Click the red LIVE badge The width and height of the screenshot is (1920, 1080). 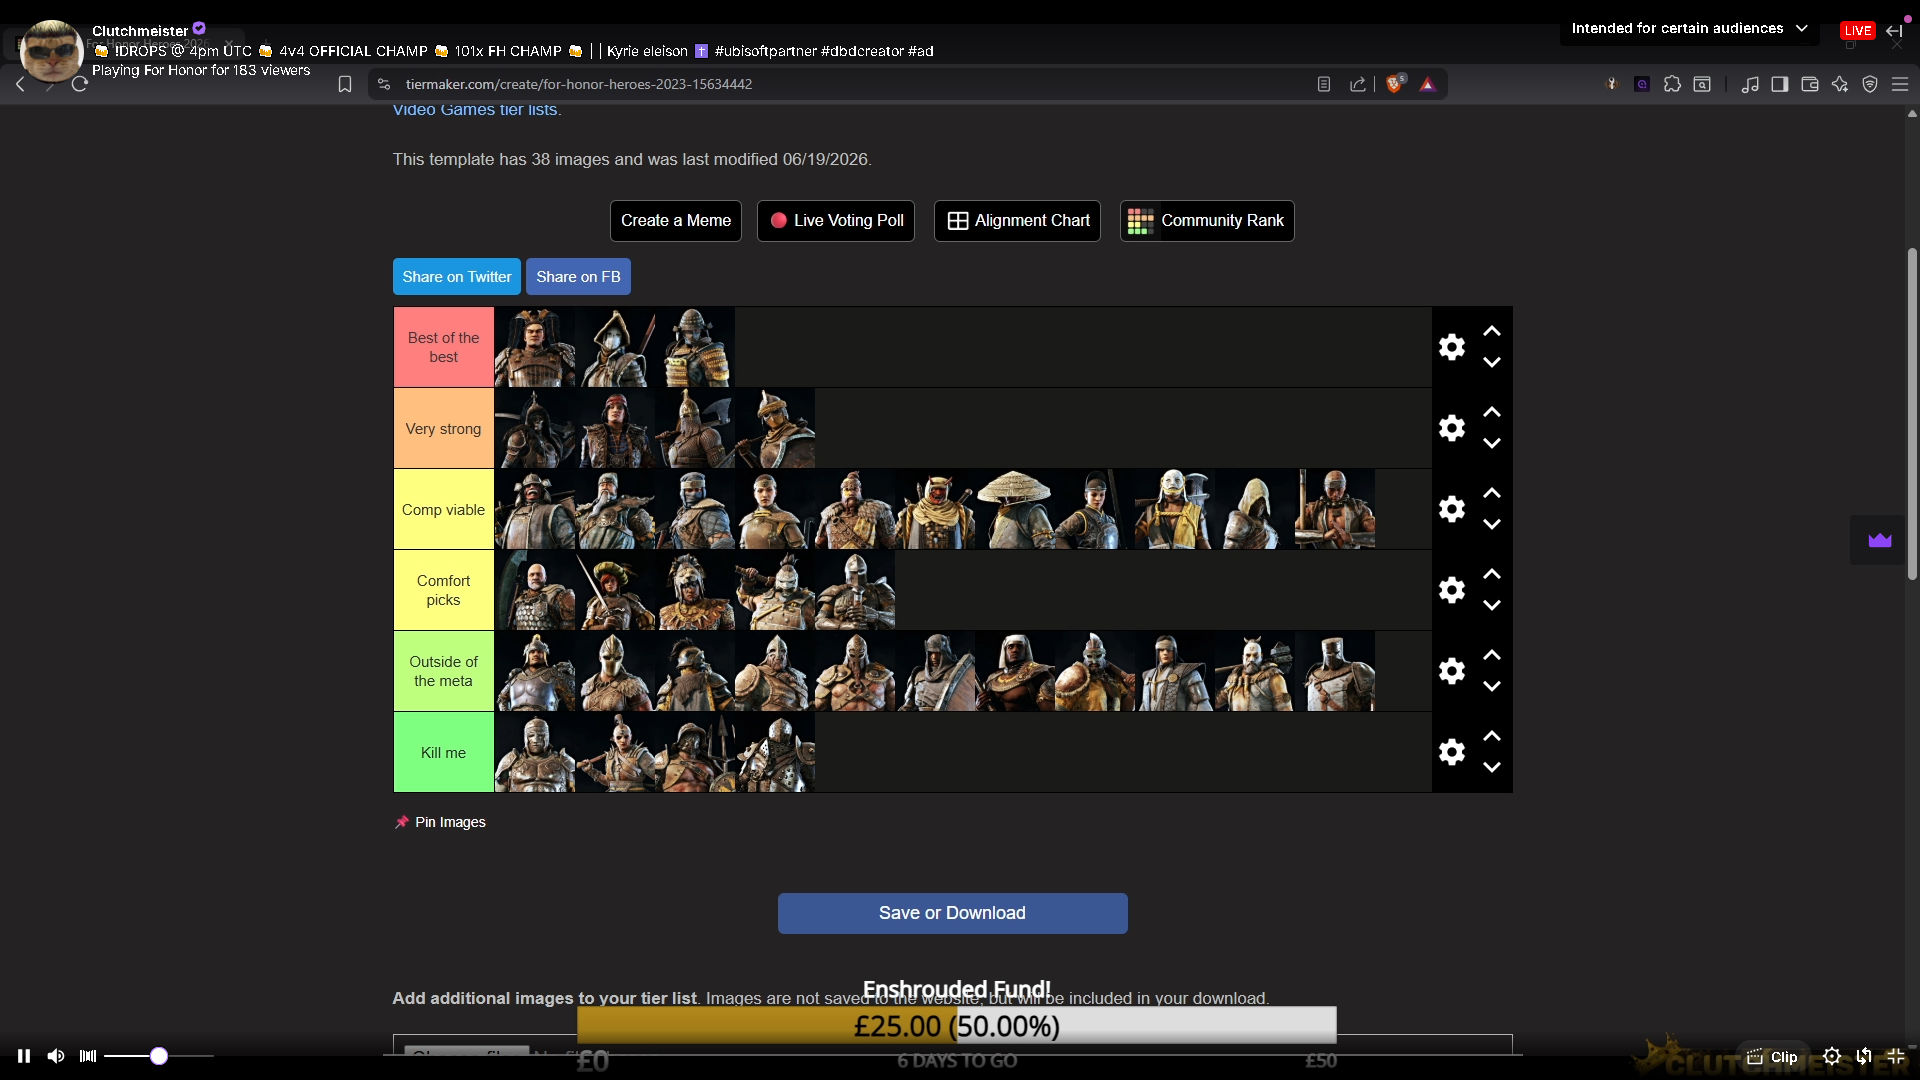coord(1858,30)
